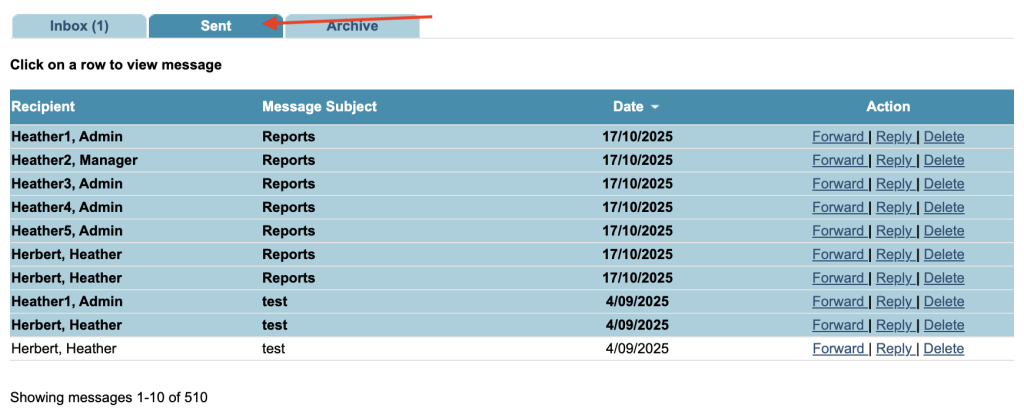The image size is (1024, 411).
Task: Delete the Heather3, Admin Reports message
Action: pos(944,184)
